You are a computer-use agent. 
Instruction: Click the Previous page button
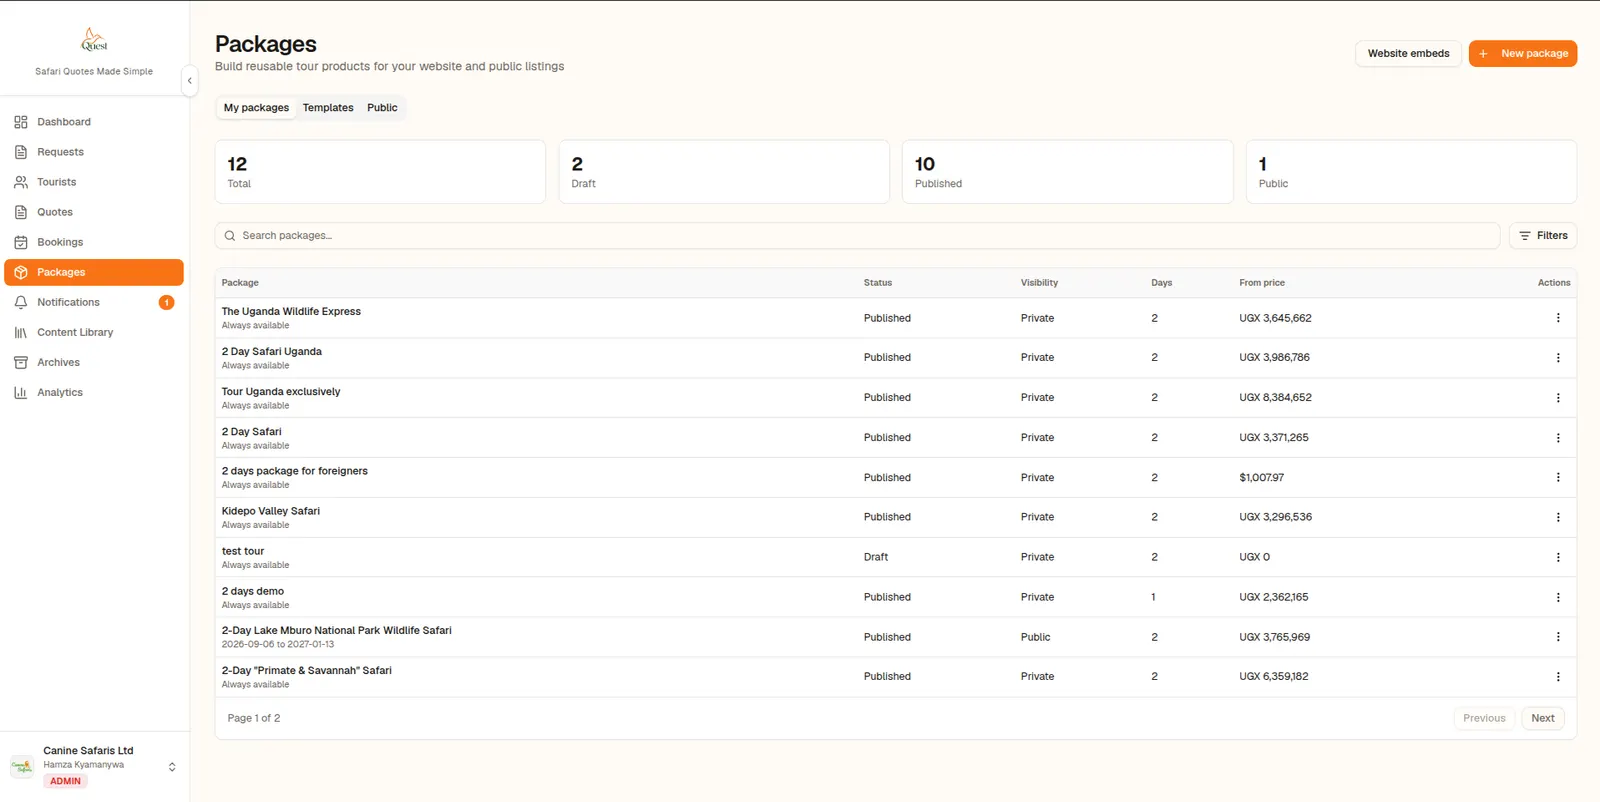[1484, 718]
